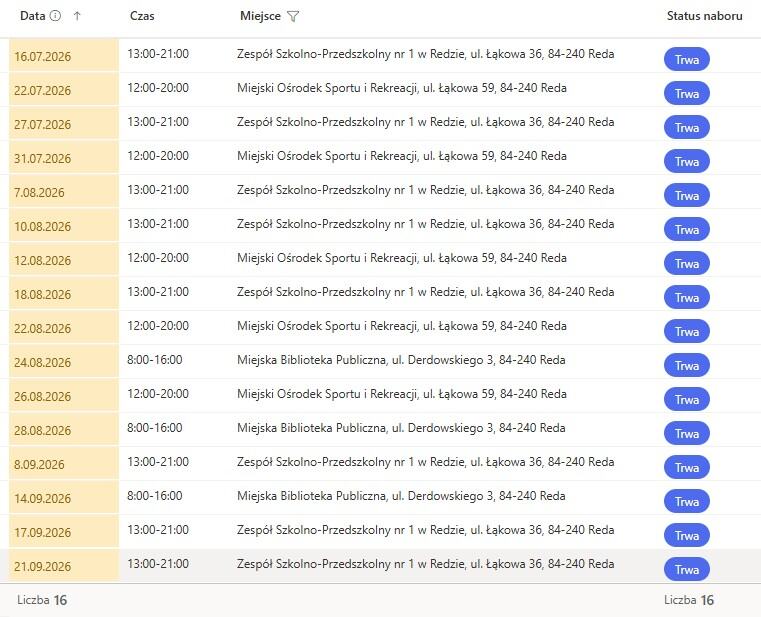Click the Miejska Biblioteka Publiczna entry for 28.08.2026
761x617 pixels.
[401, 428]
